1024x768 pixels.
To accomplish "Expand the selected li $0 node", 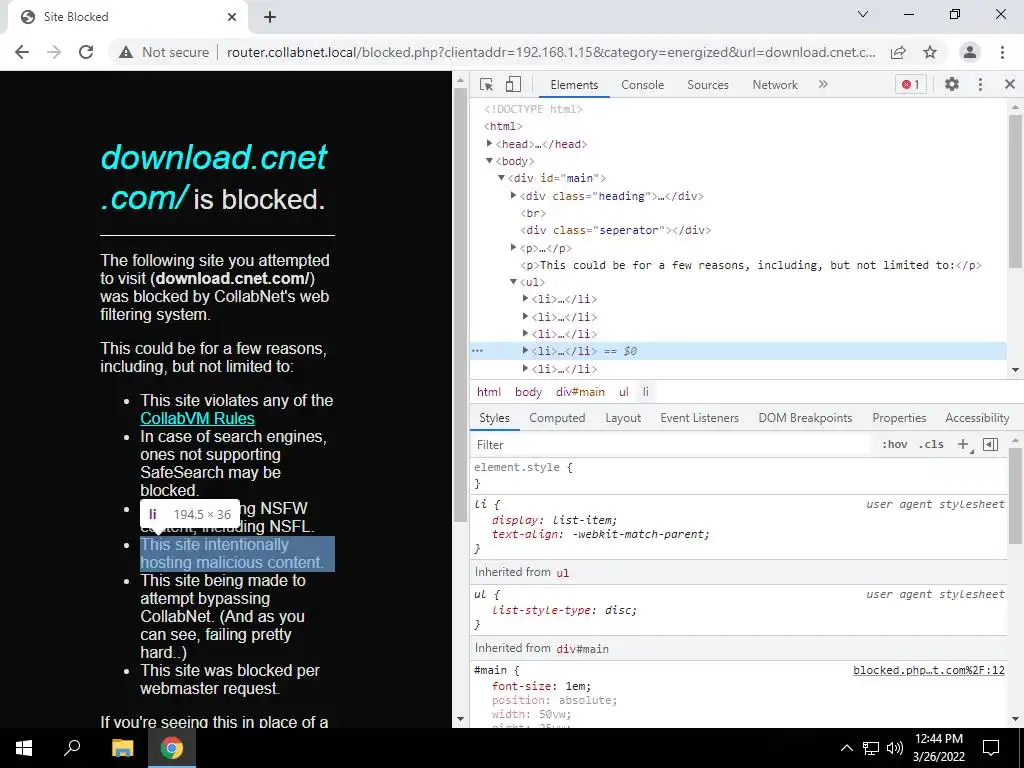I will click(525, 351).
